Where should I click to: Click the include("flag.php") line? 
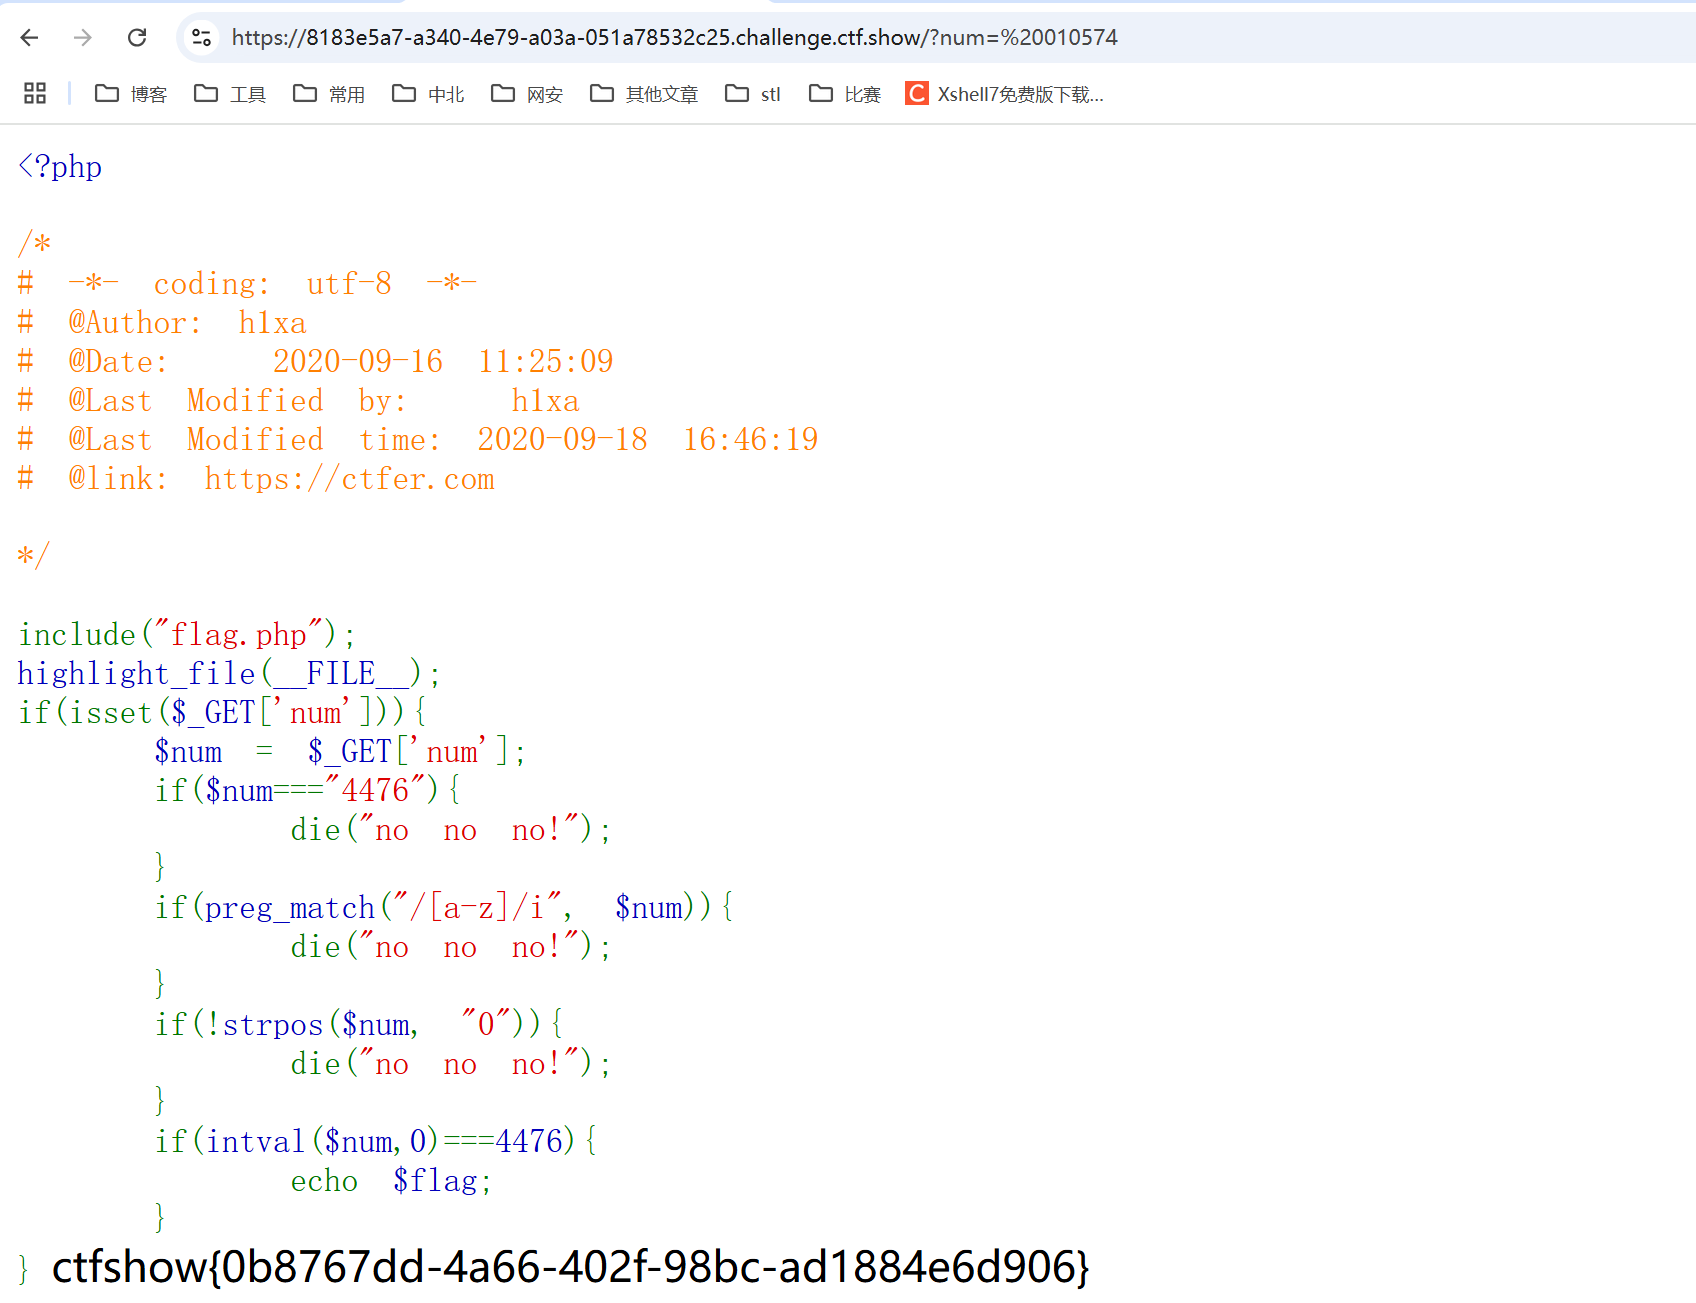point(186,635)
